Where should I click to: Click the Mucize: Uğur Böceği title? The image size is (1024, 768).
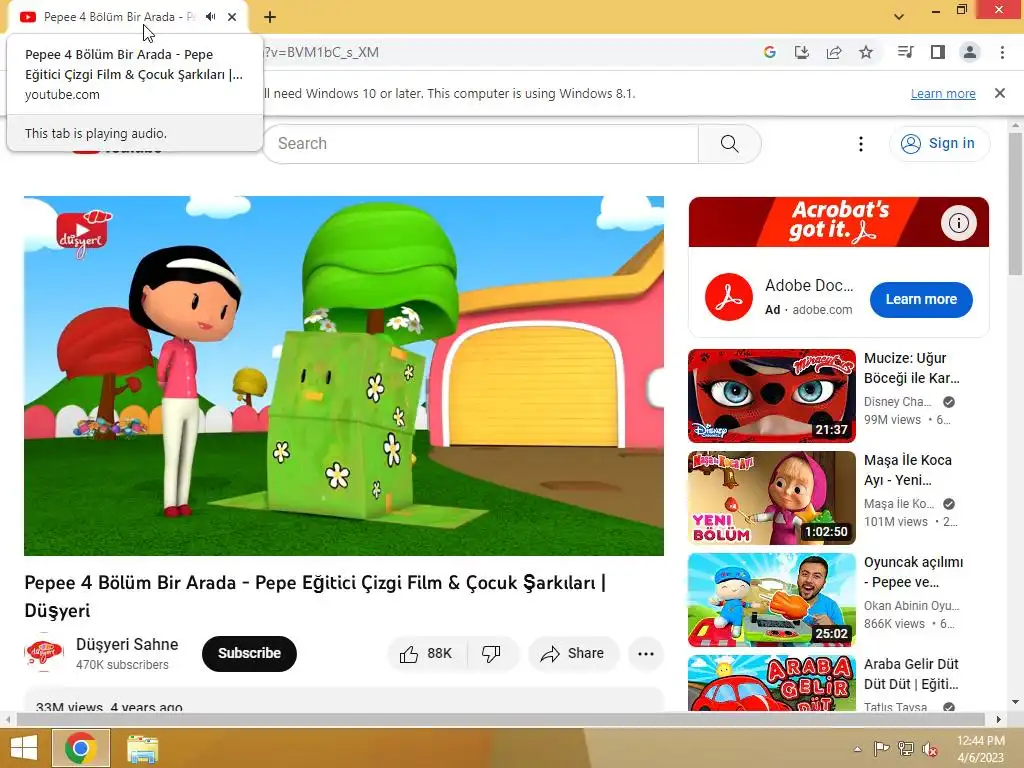(912, 368)
